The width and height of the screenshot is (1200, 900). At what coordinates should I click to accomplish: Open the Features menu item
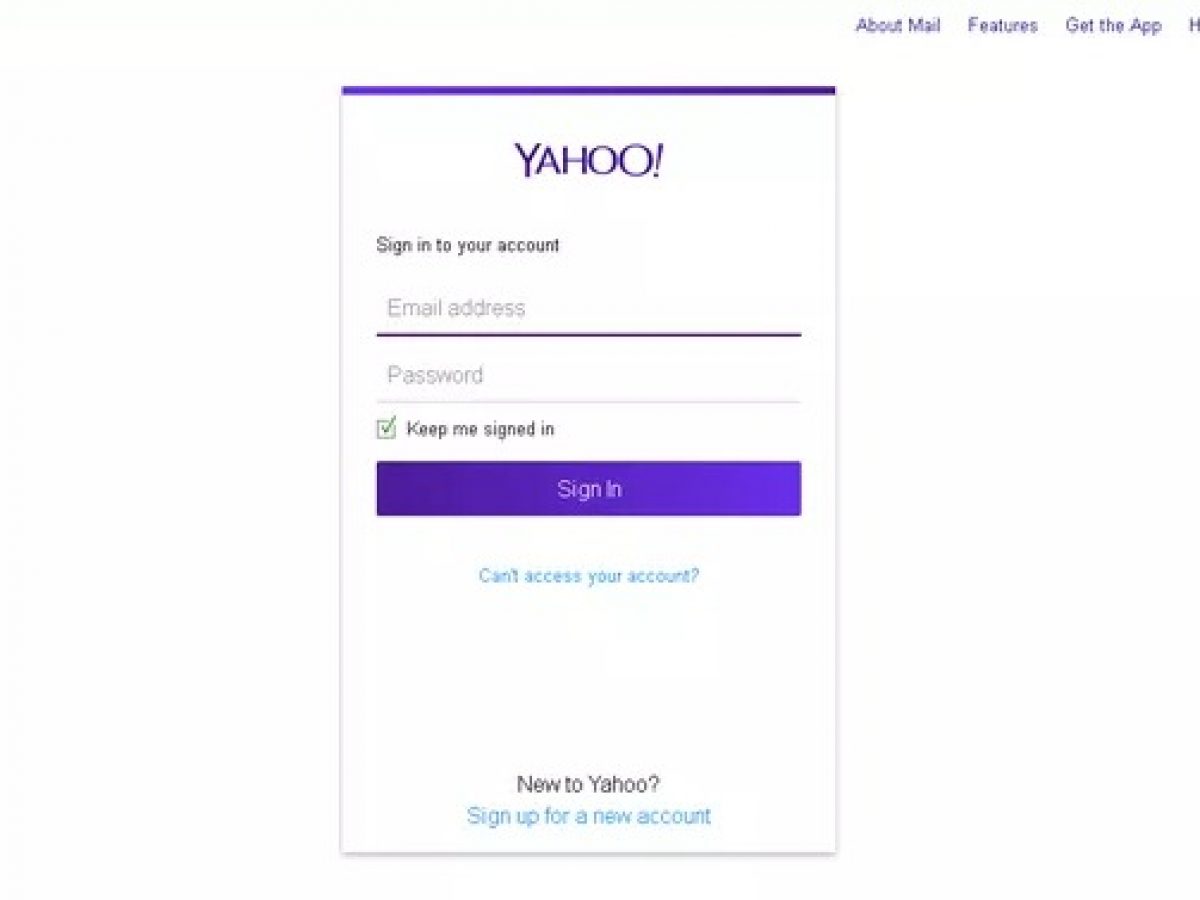click(1003, 25)
